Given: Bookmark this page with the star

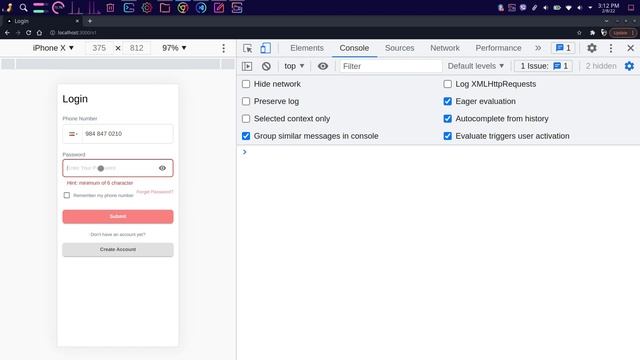Looking at the screenshot, I should [579, 33].
